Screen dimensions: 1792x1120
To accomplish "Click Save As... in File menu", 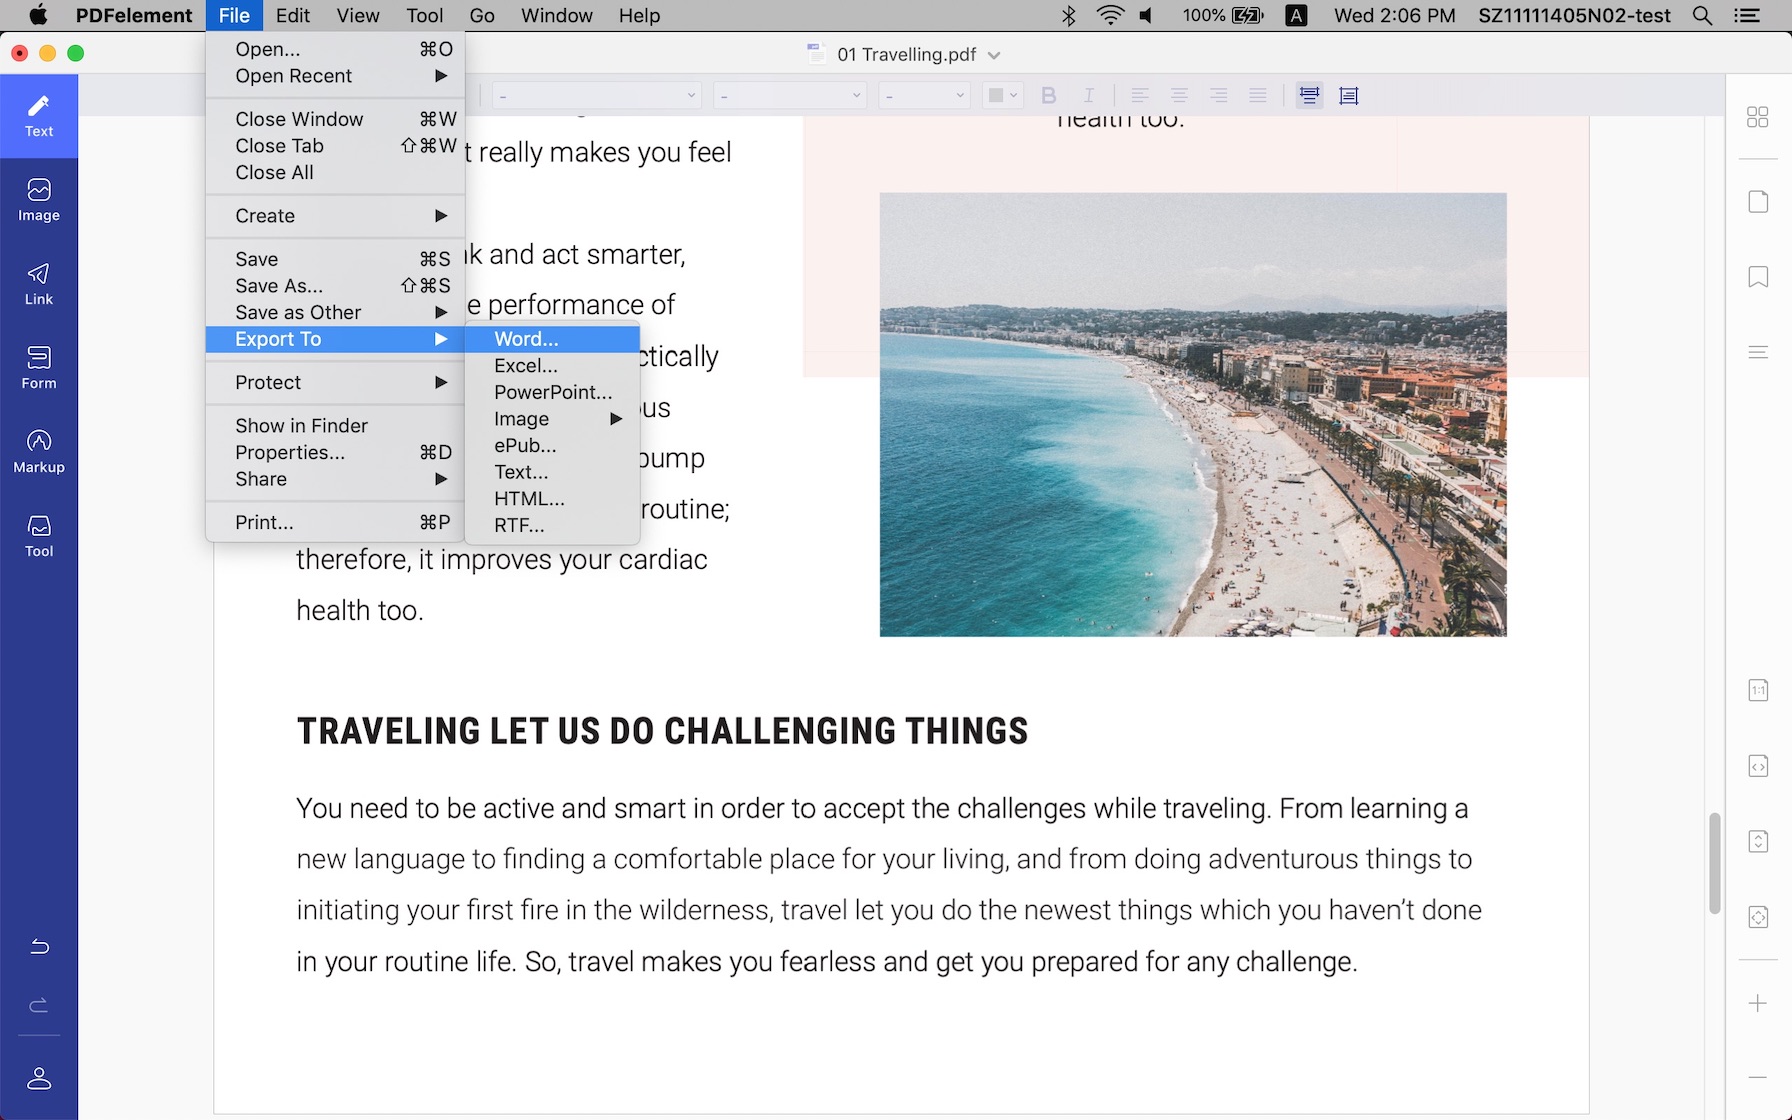I will pyautogui.click(x=279, y=286).
